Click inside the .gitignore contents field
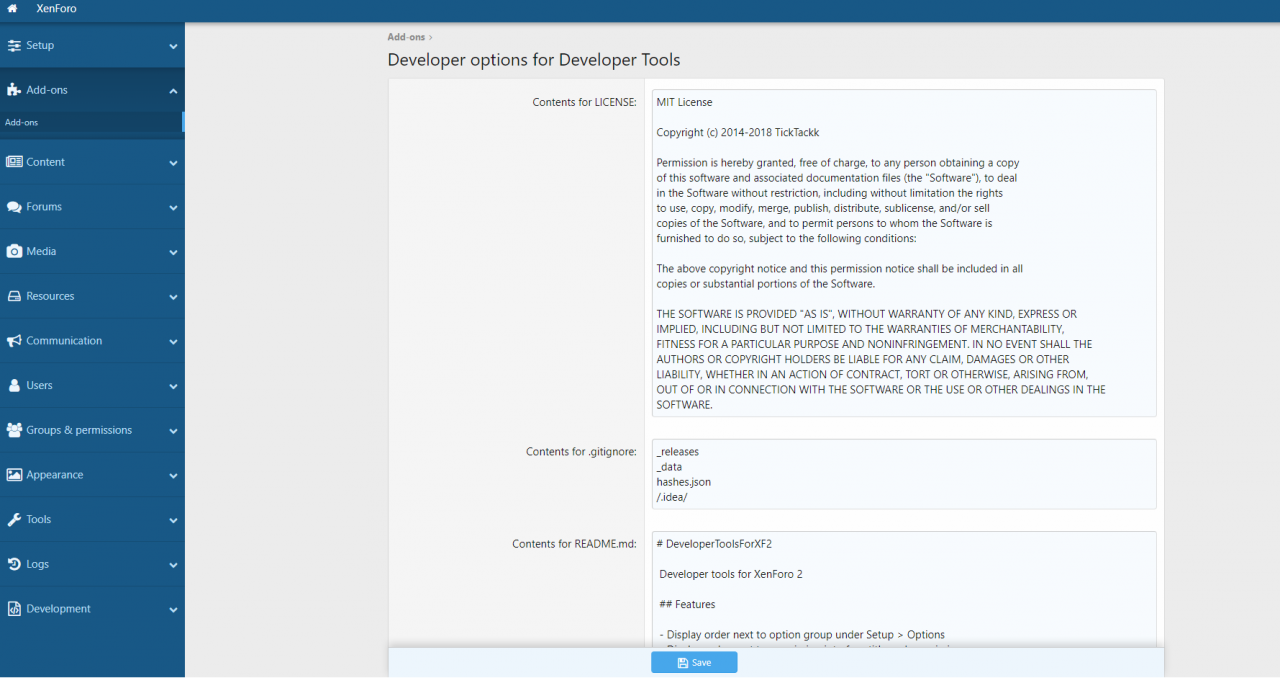This screenshot has height=678, width=1280. tap(904, 474)
